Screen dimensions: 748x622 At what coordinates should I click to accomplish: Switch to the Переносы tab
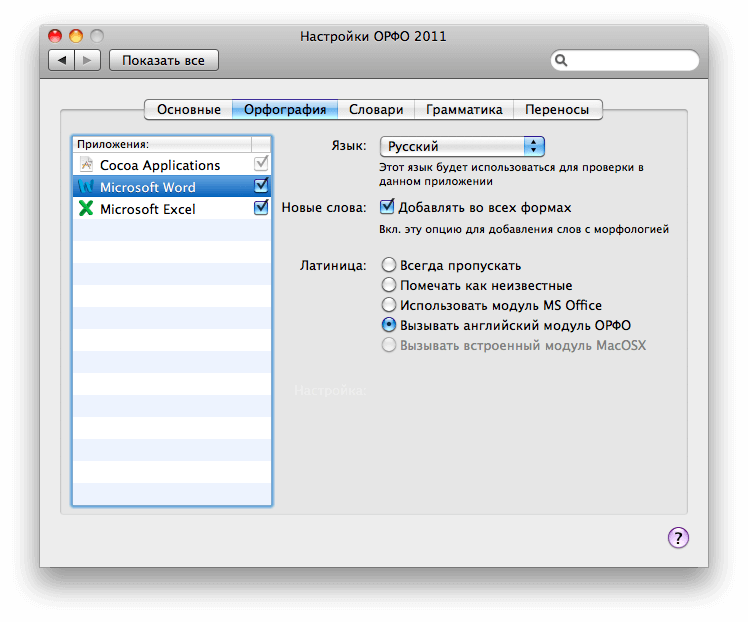pos(557,110)
